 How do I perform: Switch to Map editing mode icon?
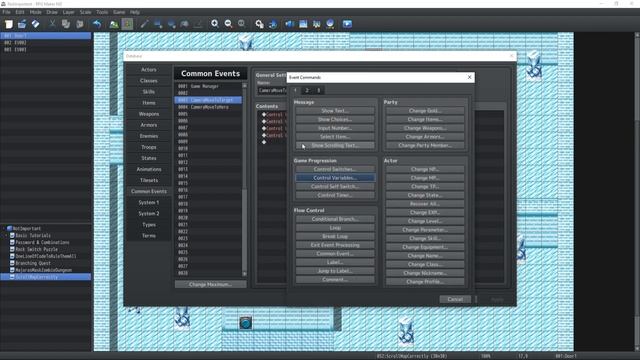pyautogui.click(x=114, y=24)
